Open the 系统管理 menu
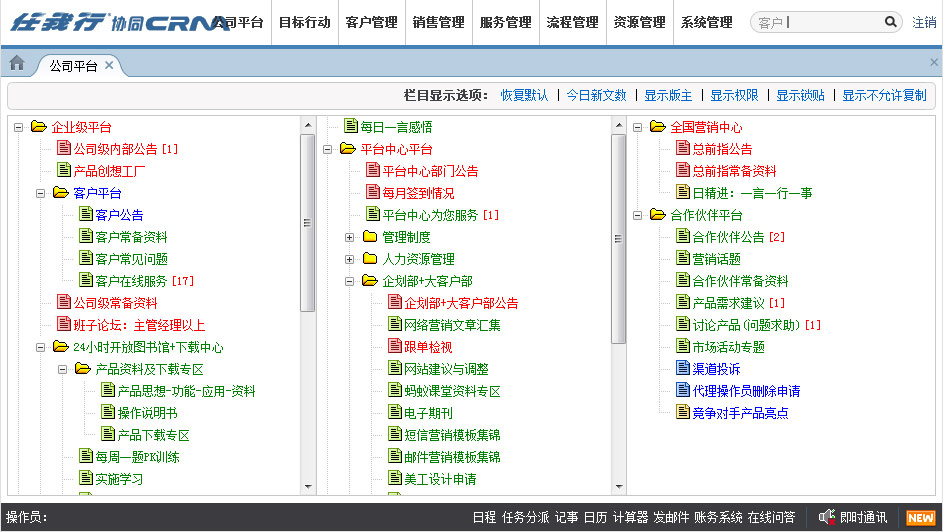The width and height of the screenshot is (943, 532). click(706, 22)
